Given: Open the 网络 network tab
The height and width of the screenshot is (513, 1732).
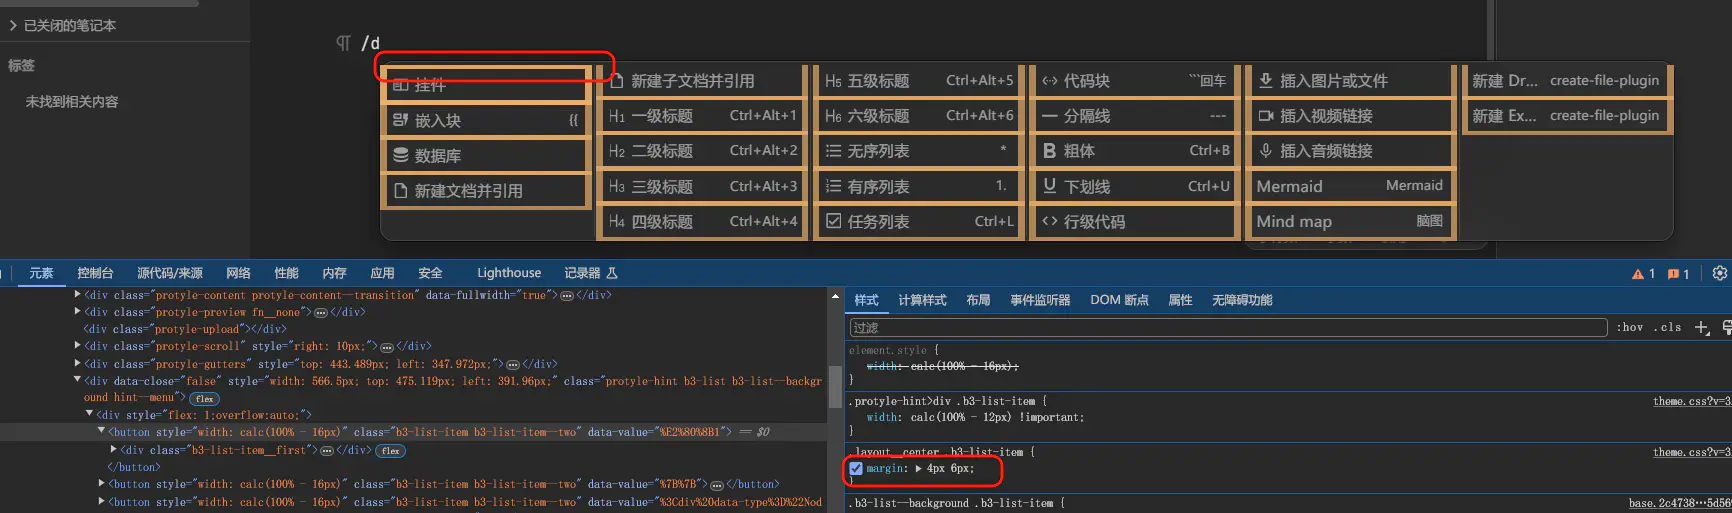Looking at the screenshot, I should pos(239,273).
